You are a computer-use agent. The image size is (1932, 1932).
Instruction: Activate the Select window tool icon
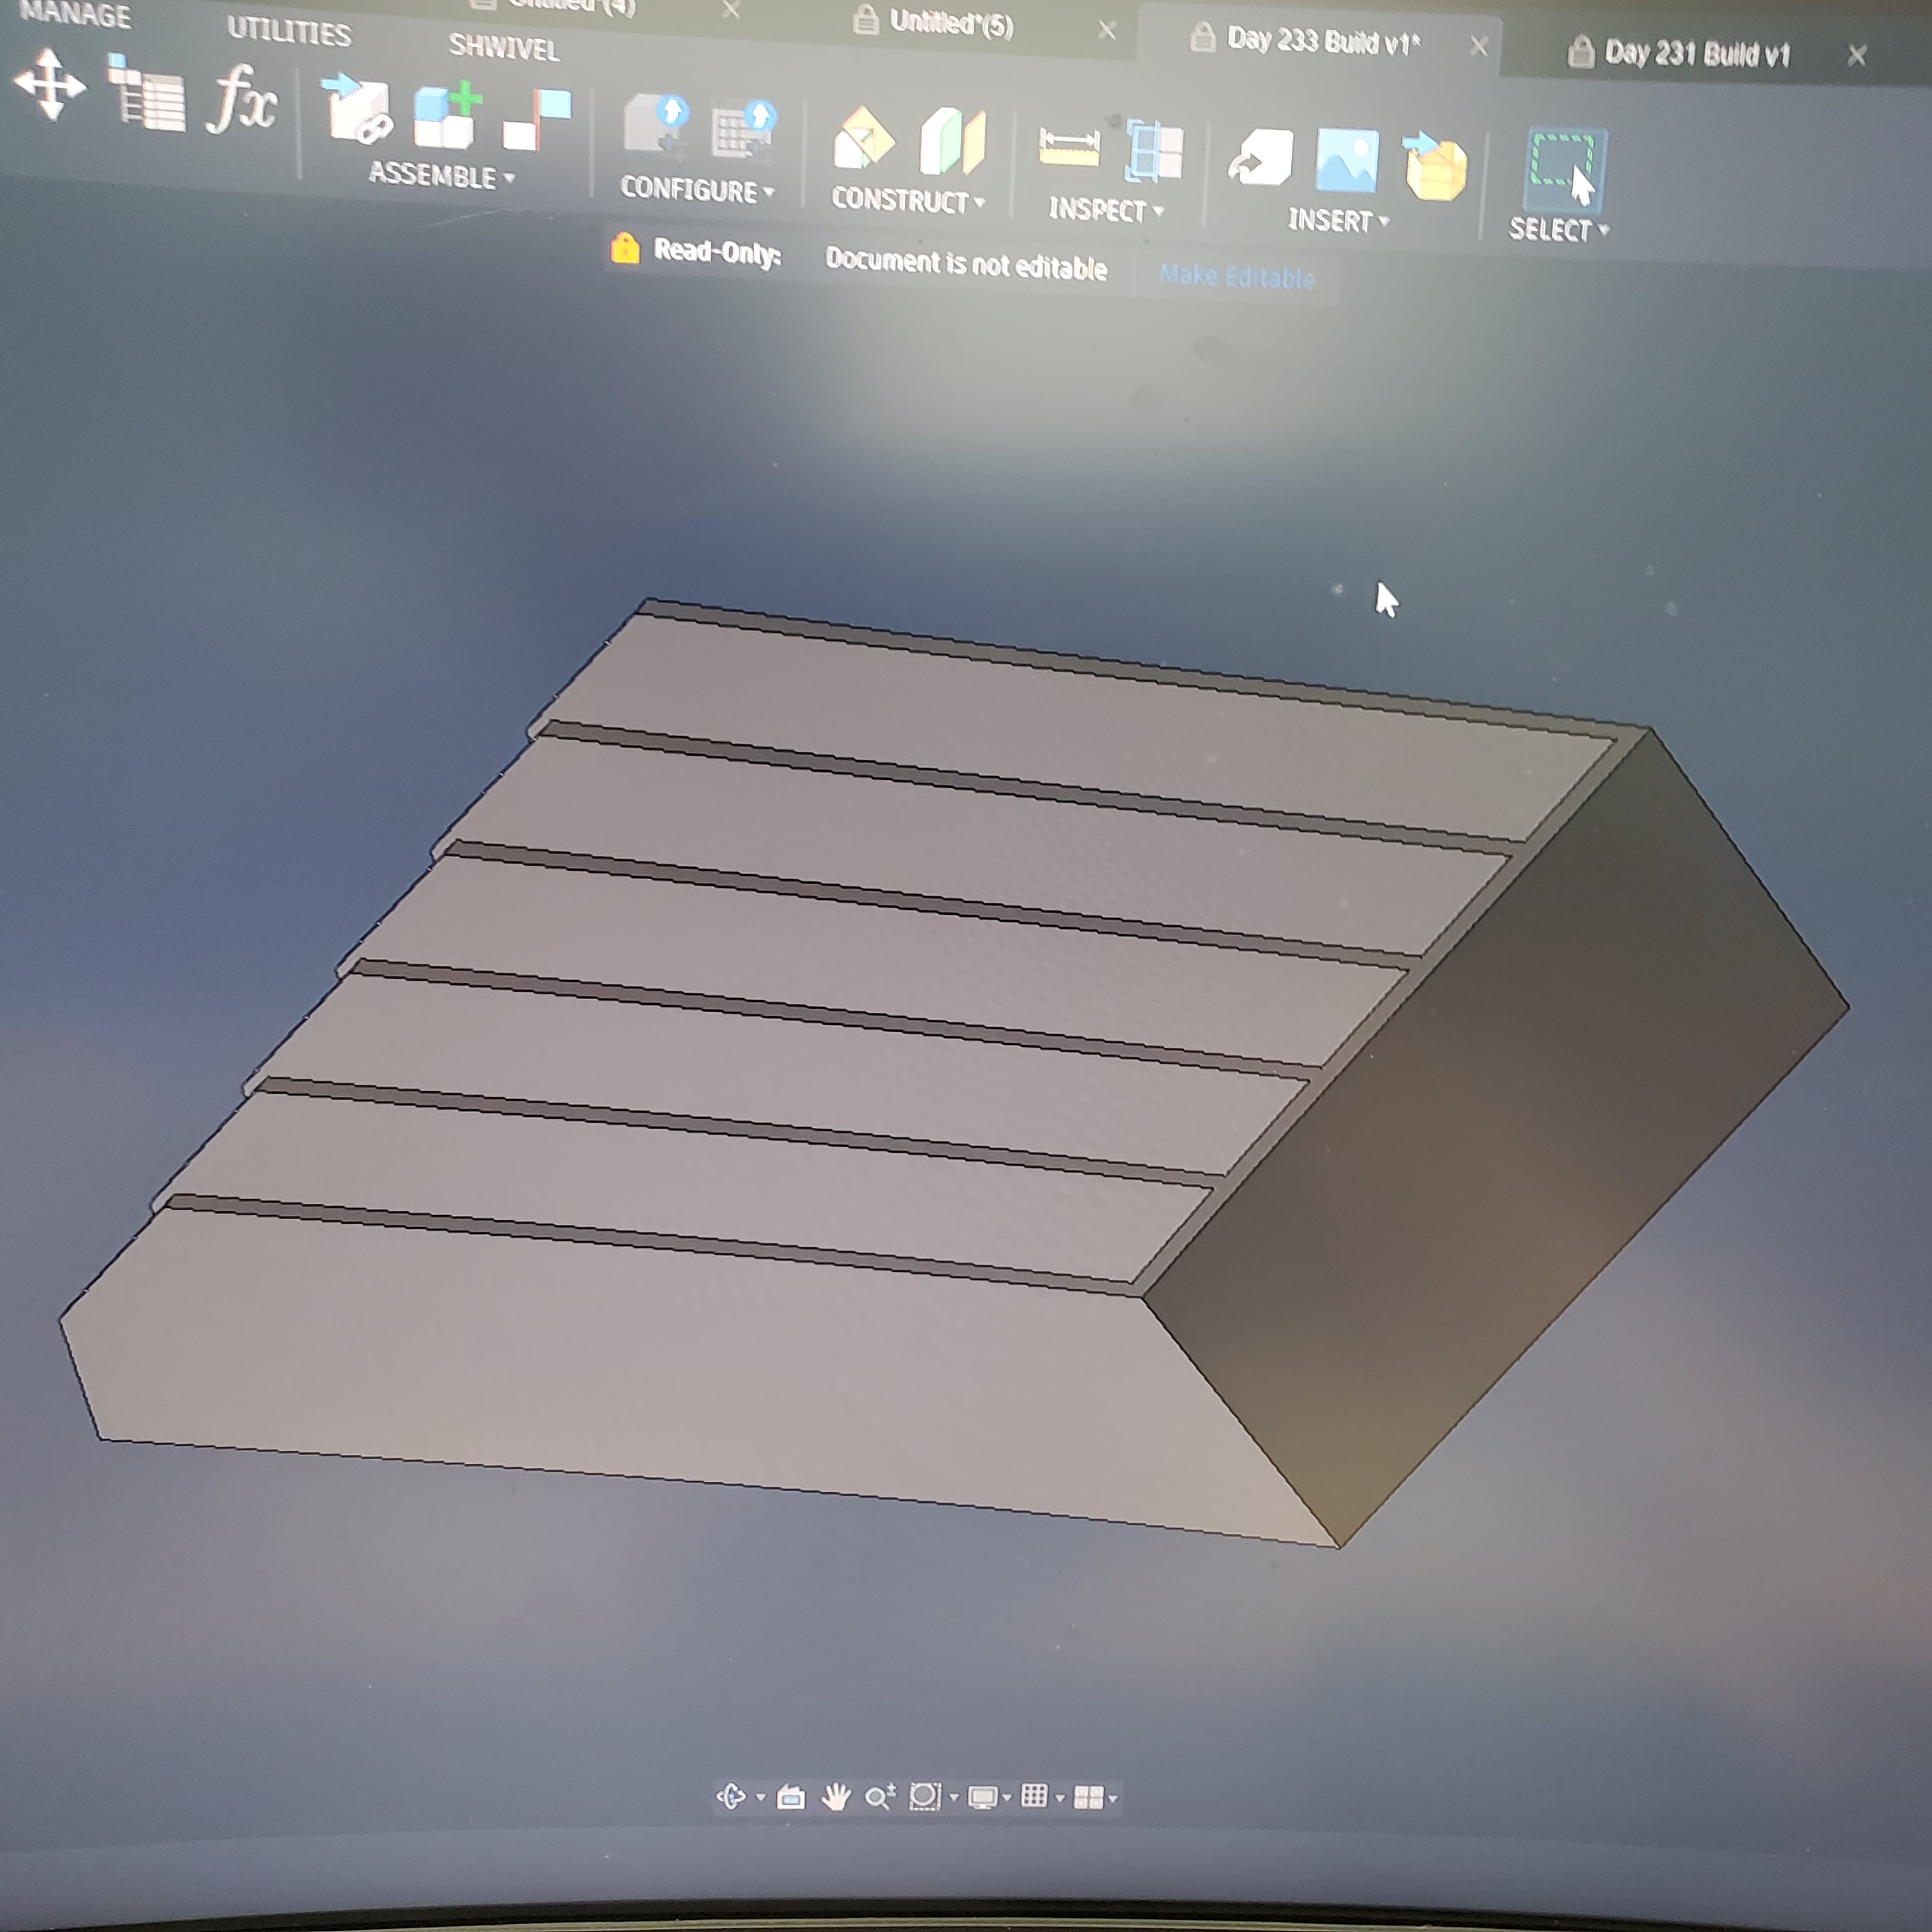pyautogui.click(x=1564, y=169)
